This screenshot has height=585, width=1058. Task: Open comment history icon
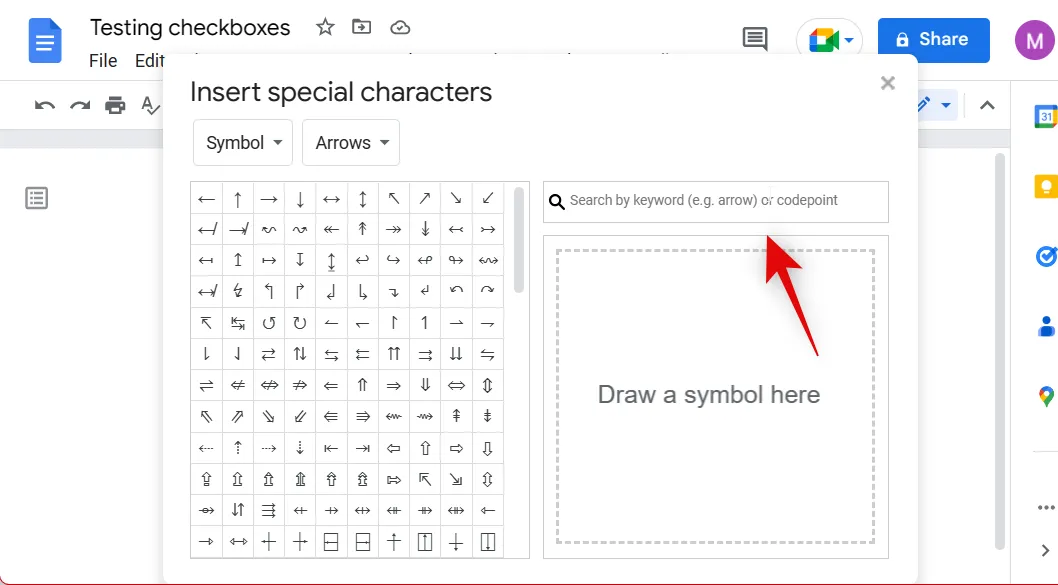tap(755, 38)
